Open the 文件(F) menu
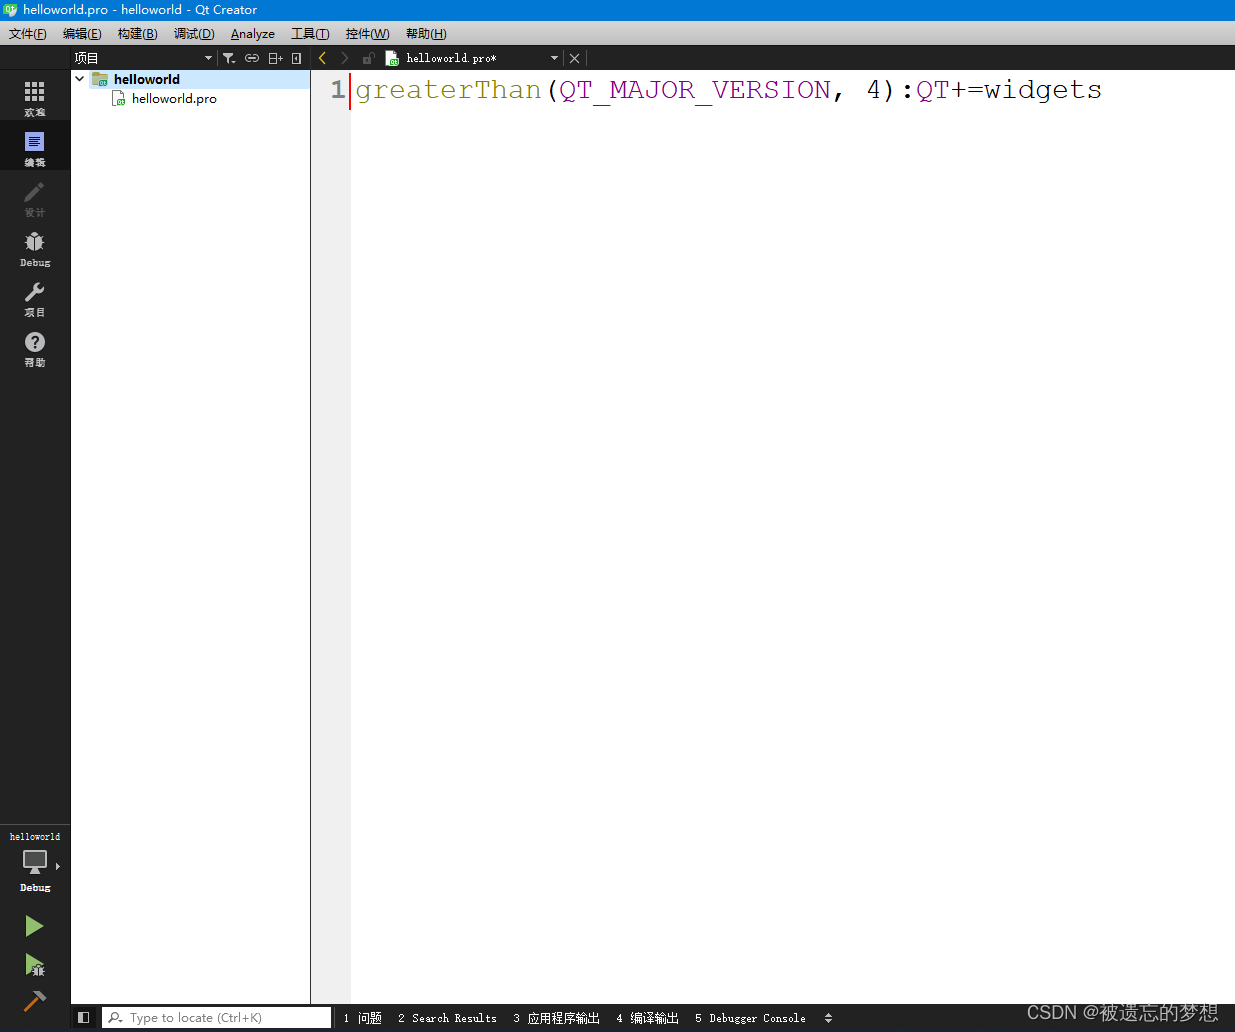Screen dimensions: 1235x1032 click(28, 34)
